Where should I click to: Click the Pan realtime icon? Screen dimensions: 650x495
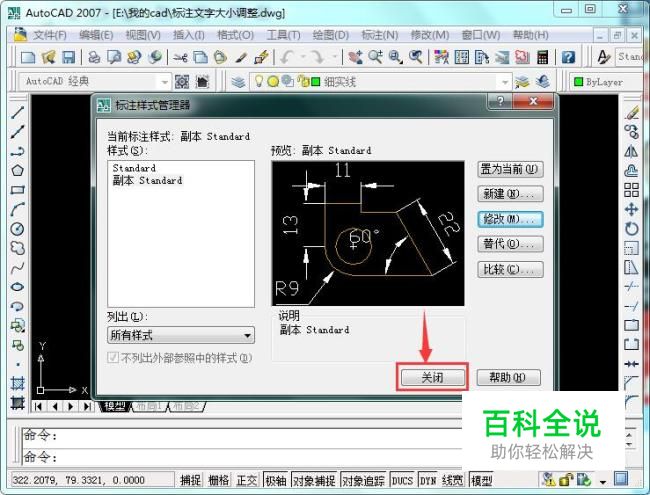[355, 57]
